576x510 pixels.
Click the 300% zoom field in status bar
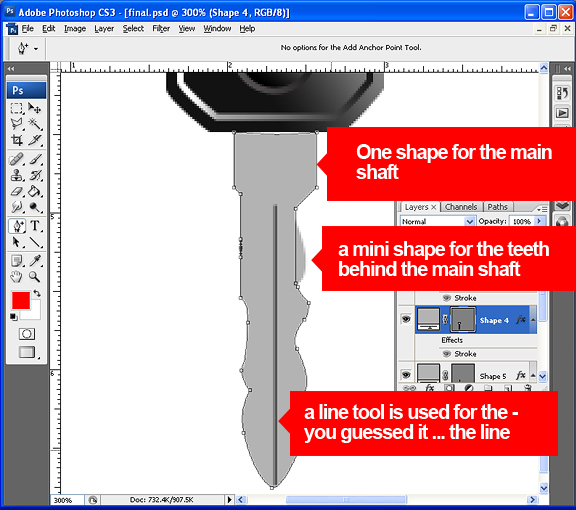point(66,500)
